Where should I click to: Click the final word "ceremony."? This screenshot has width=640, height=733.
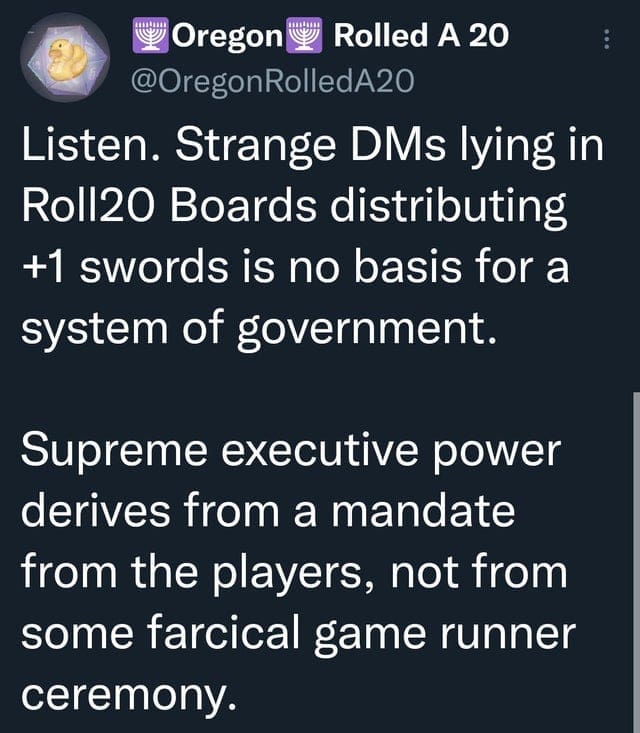point(130,691)
